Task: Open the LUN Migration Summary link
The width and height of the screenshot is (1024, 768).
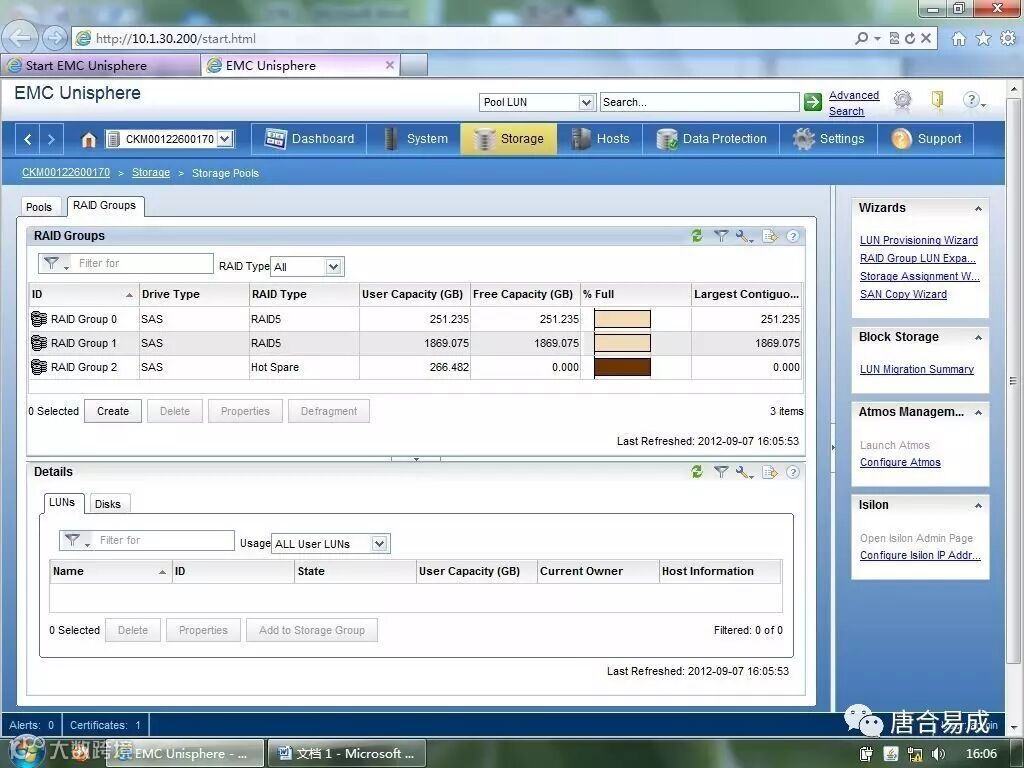Action: (916, 369)
